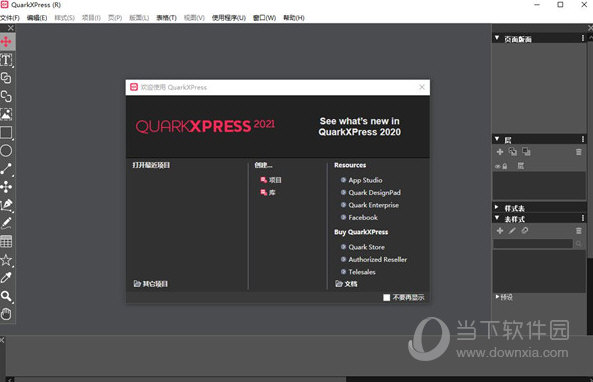The image size is (593, 382).
Task: Select the Text Content tool
Action: pos(6,60)
